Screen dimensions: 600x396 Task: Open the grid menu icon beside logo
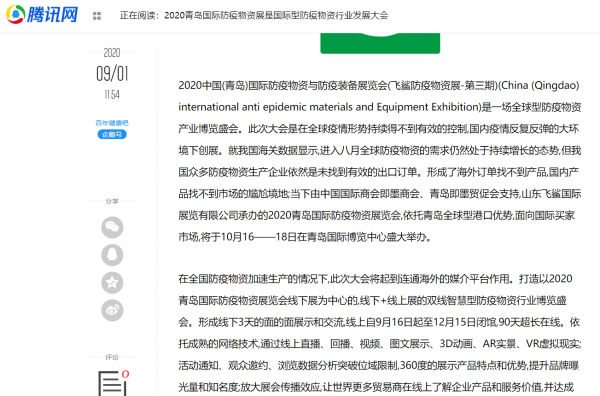tap(97, 16)
